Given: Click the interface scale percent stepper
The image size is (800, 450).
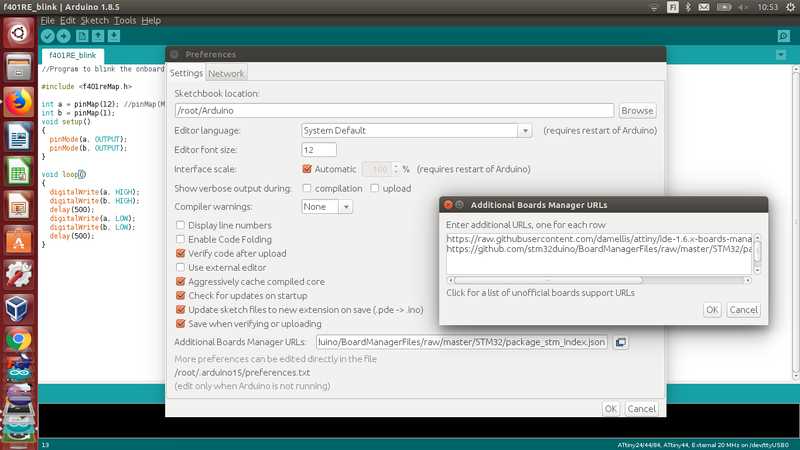Looking at the screenshot, I should tap(396, 169).
